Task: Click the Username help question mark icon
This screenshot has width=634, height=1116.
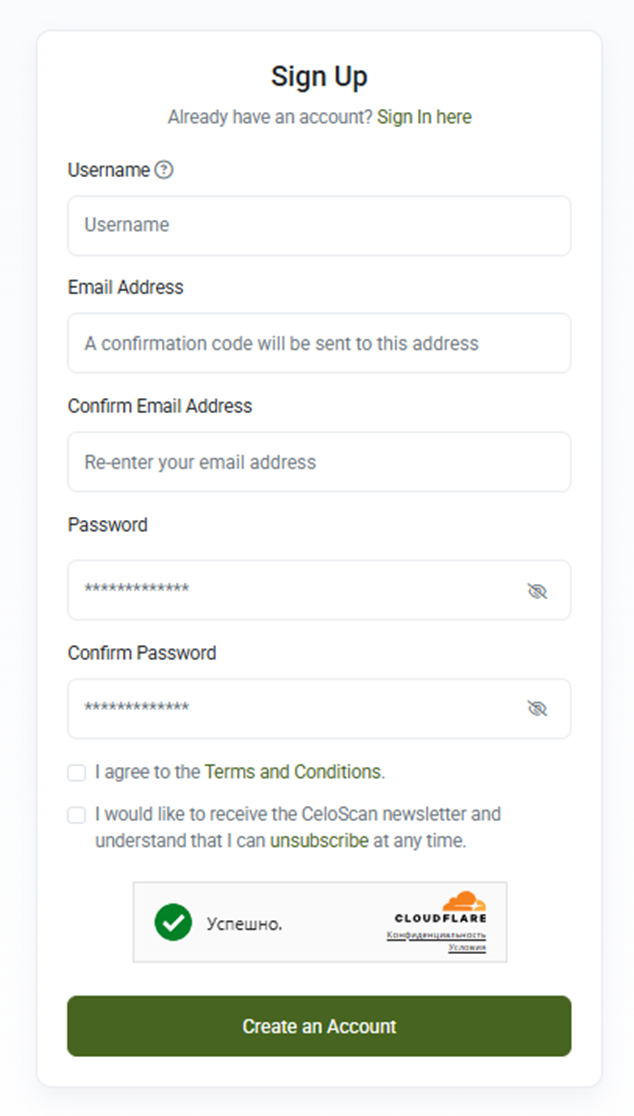Action: [164, 170]
